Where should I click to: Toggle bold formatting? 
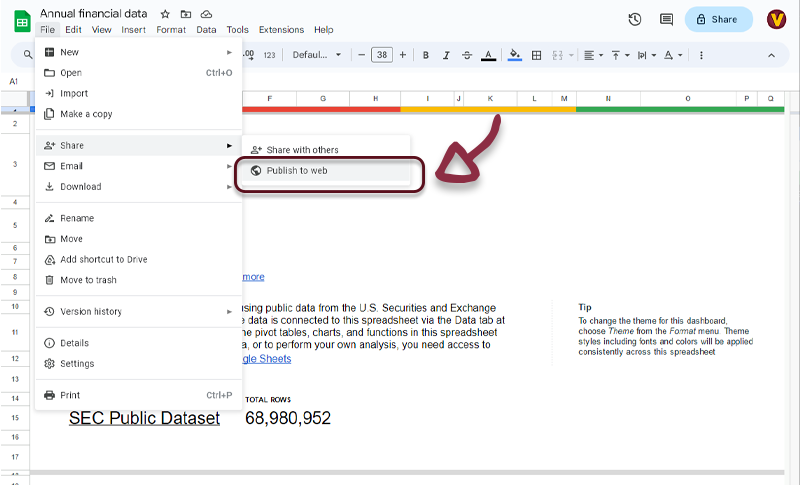426,55
